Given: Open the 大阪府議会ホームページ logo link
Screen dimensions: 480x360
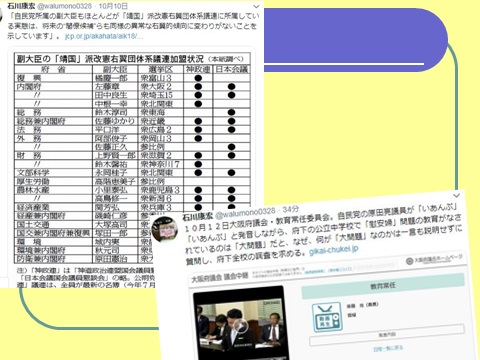Looking at the screenshot, I should coord(434,259).
